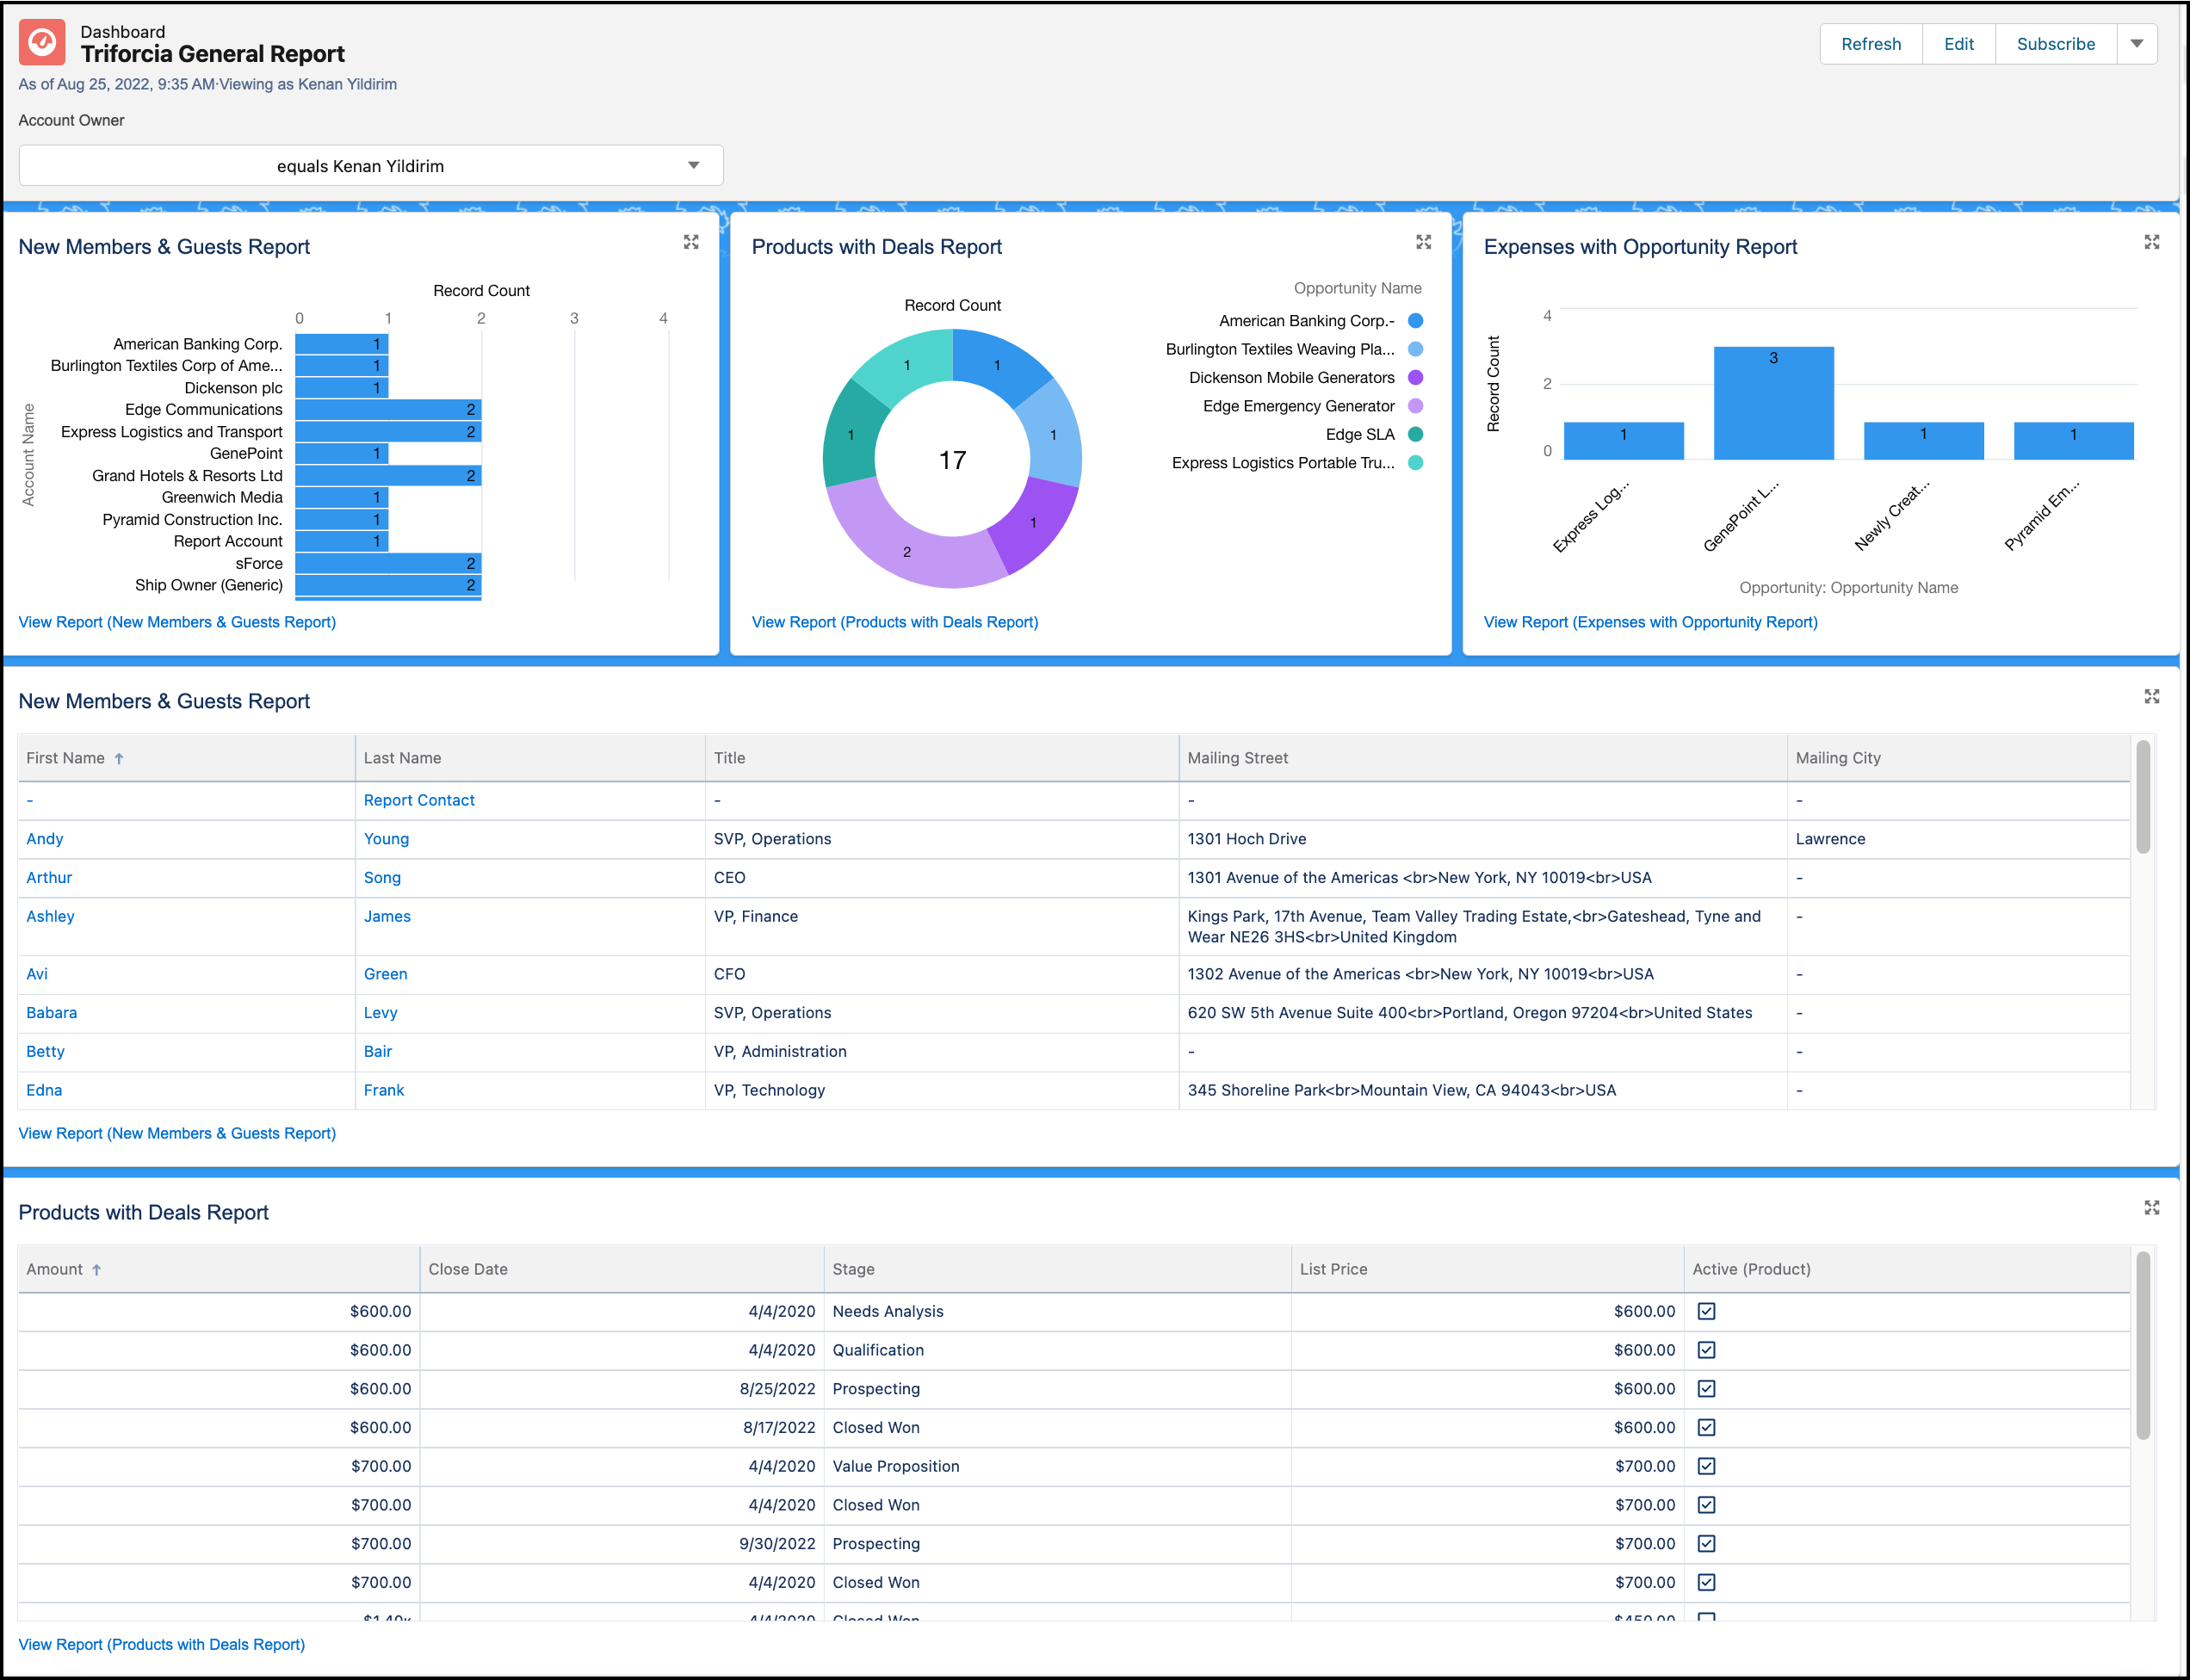The height and width of the screenshot is (1680, 2190).
Task: Open View Report link under bar chart
Action: [177, 622]
